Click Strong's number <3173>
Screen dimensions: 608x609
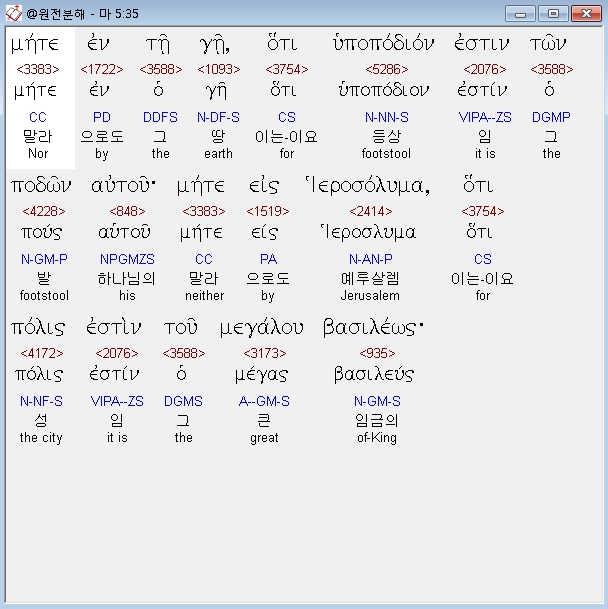point(265,353)
